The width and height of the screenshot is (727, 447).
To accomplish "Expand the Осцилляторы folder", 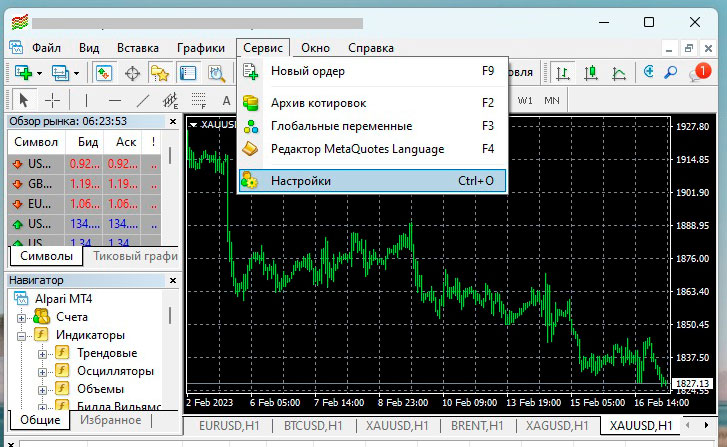I will point(42,372).
